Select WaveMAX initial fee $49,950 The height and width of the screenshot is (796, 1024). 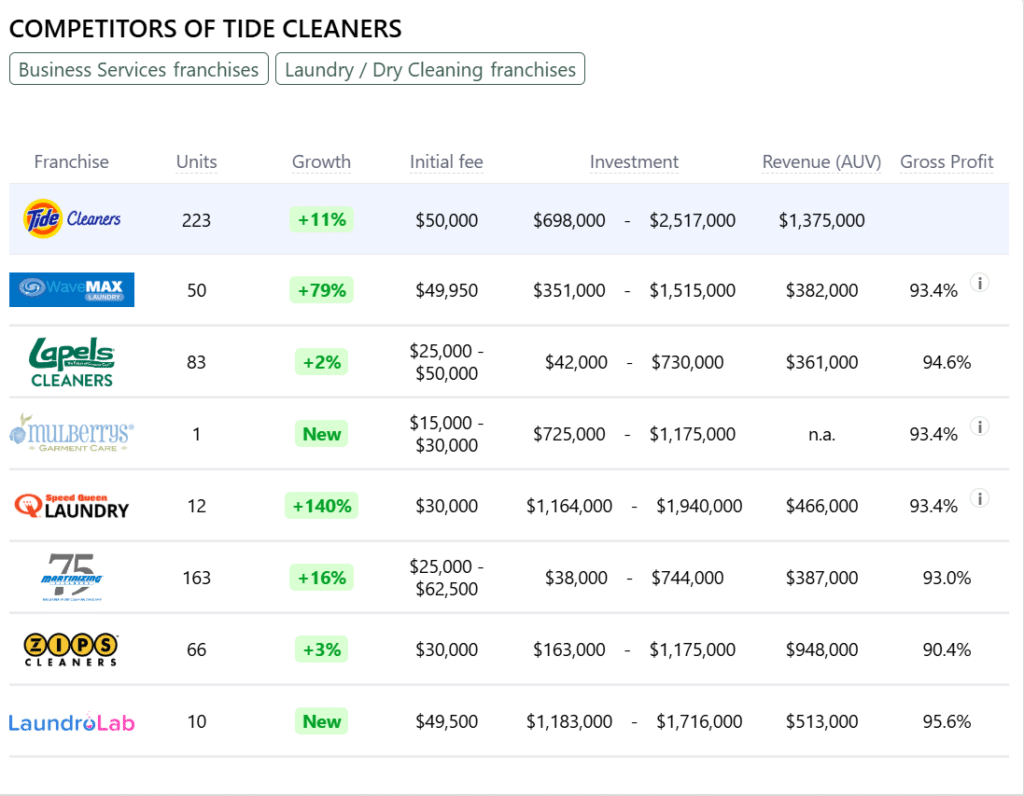(x=447, y=291)
